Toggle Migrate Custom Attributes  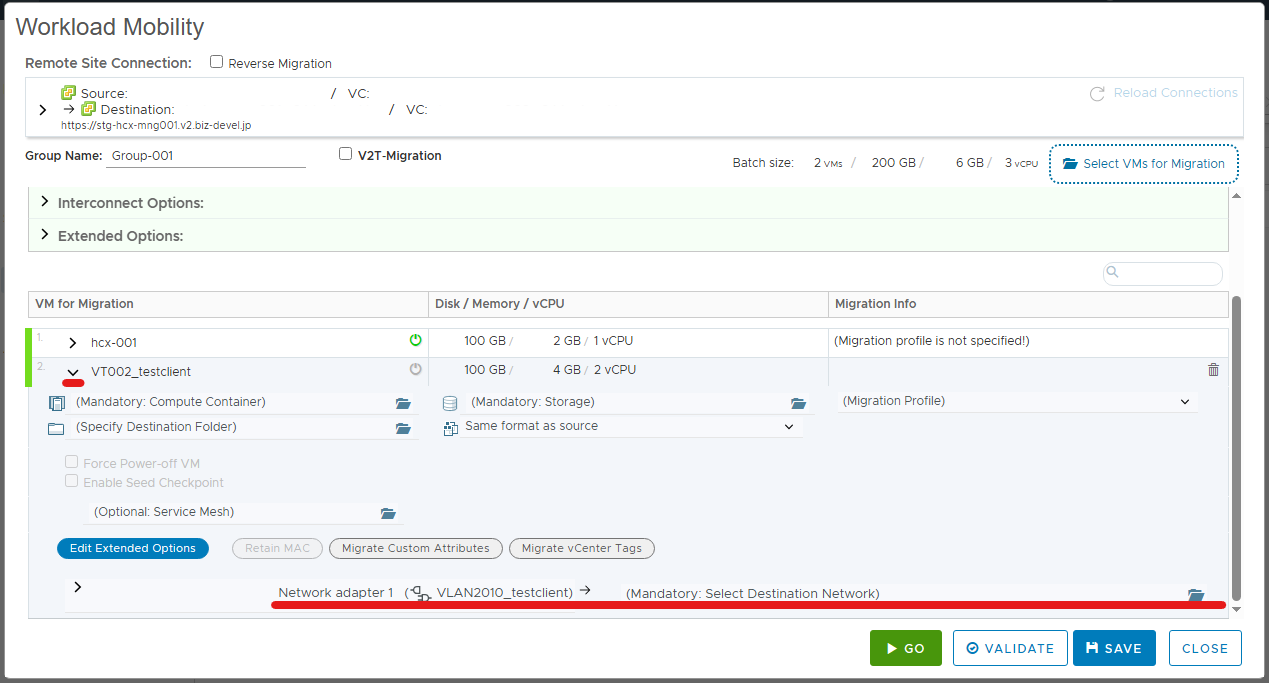pyautogui.click(x=416, y=548)
